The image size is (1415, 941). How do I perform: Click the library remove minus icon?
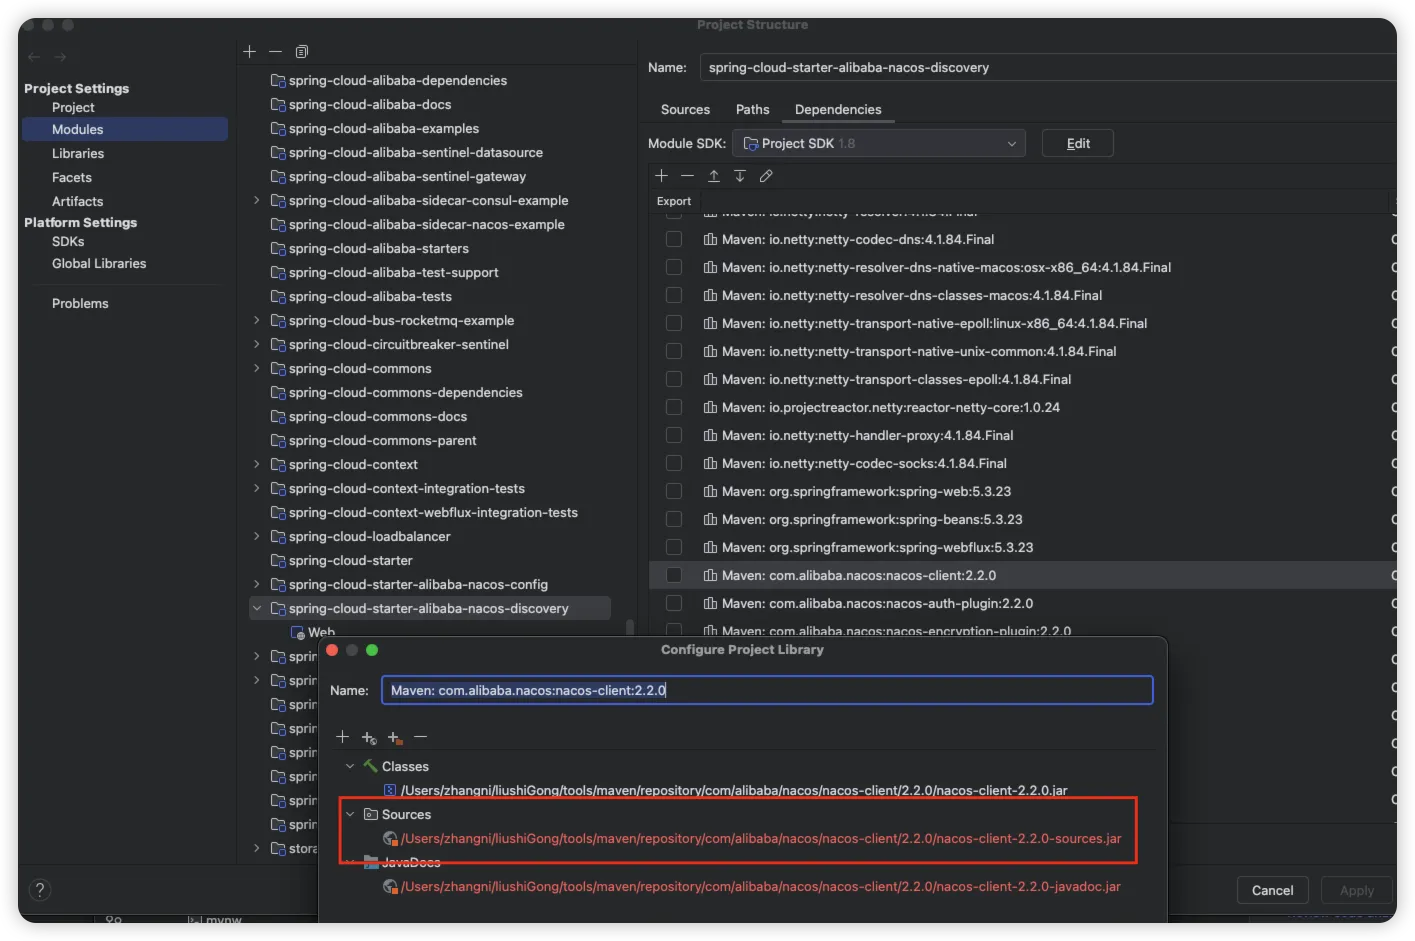pos(421,737)
